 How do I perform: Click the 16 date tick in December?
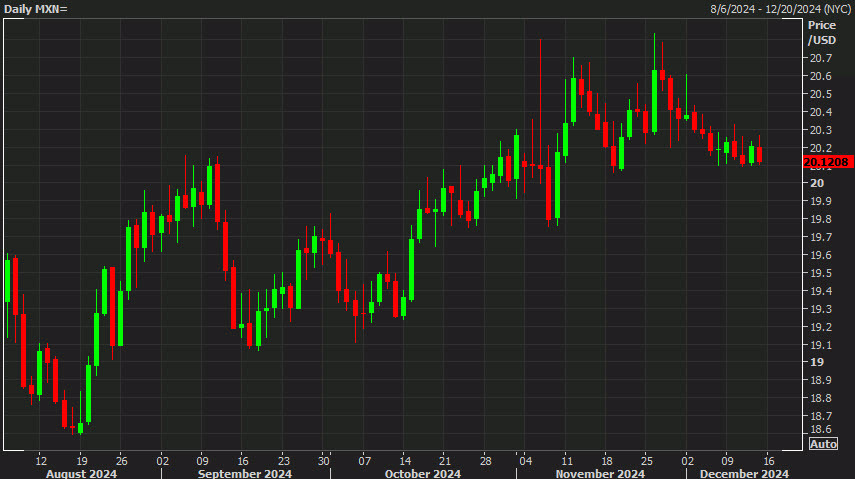point(768,461)
